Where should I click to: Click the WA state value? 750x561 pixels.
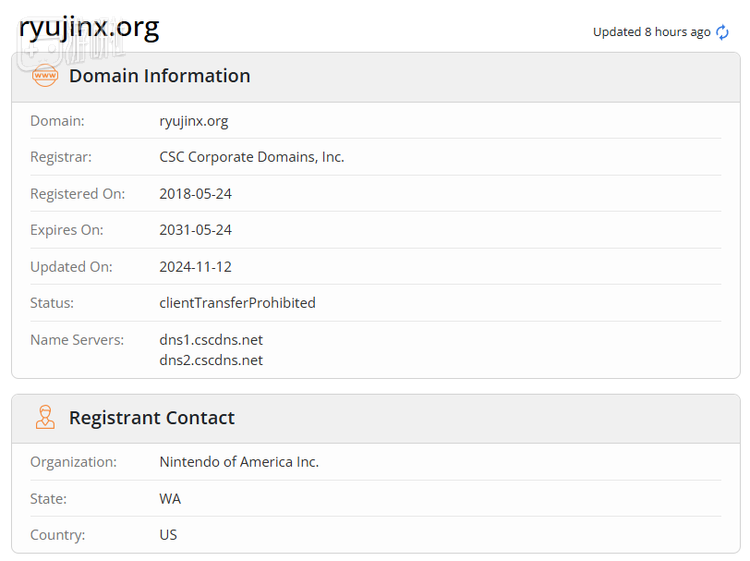coord(170,499)
